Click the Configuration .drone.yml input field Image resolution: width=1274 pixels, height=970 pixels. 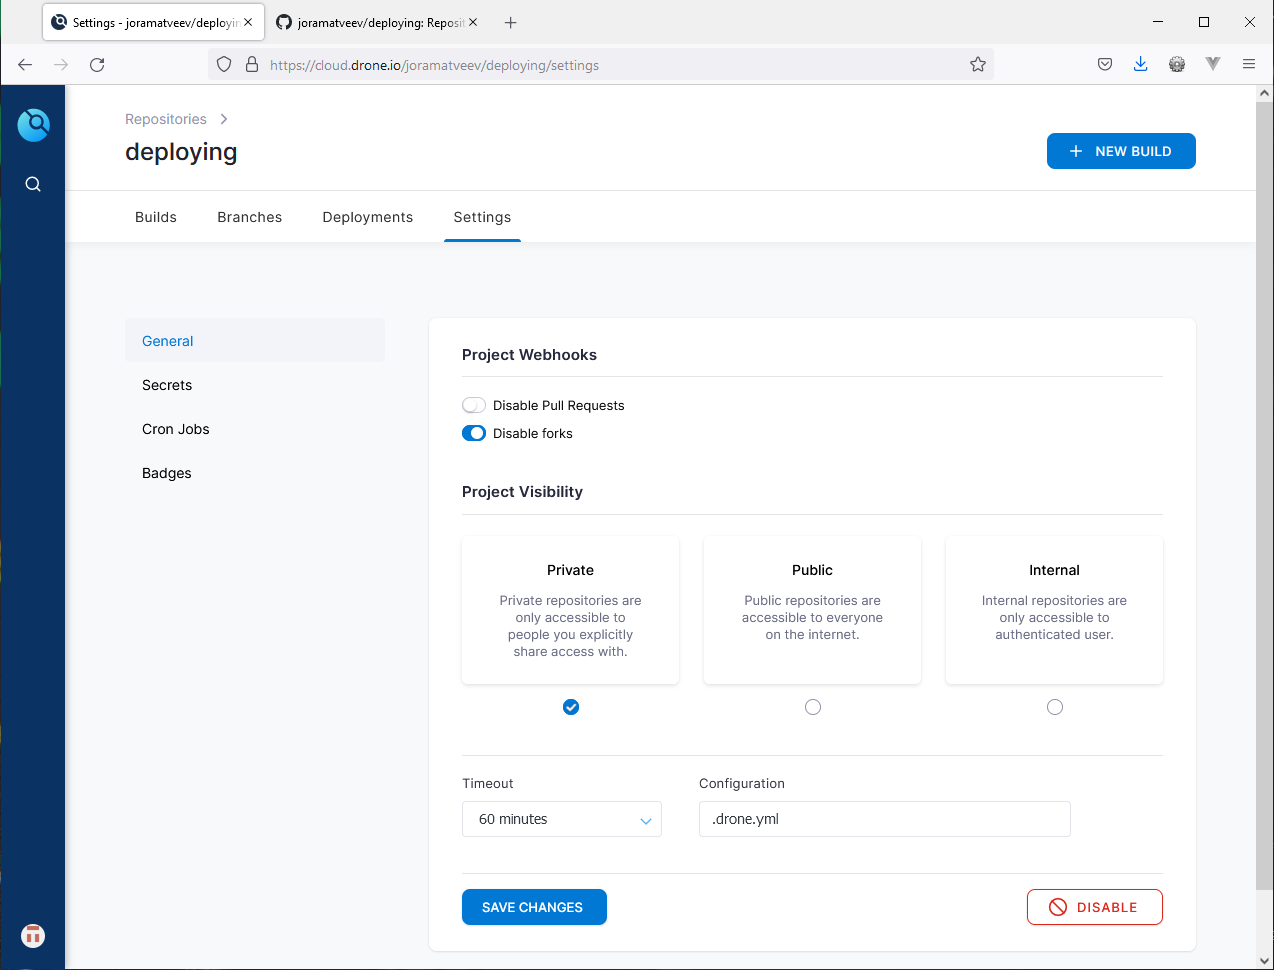[x=885, y=819]
